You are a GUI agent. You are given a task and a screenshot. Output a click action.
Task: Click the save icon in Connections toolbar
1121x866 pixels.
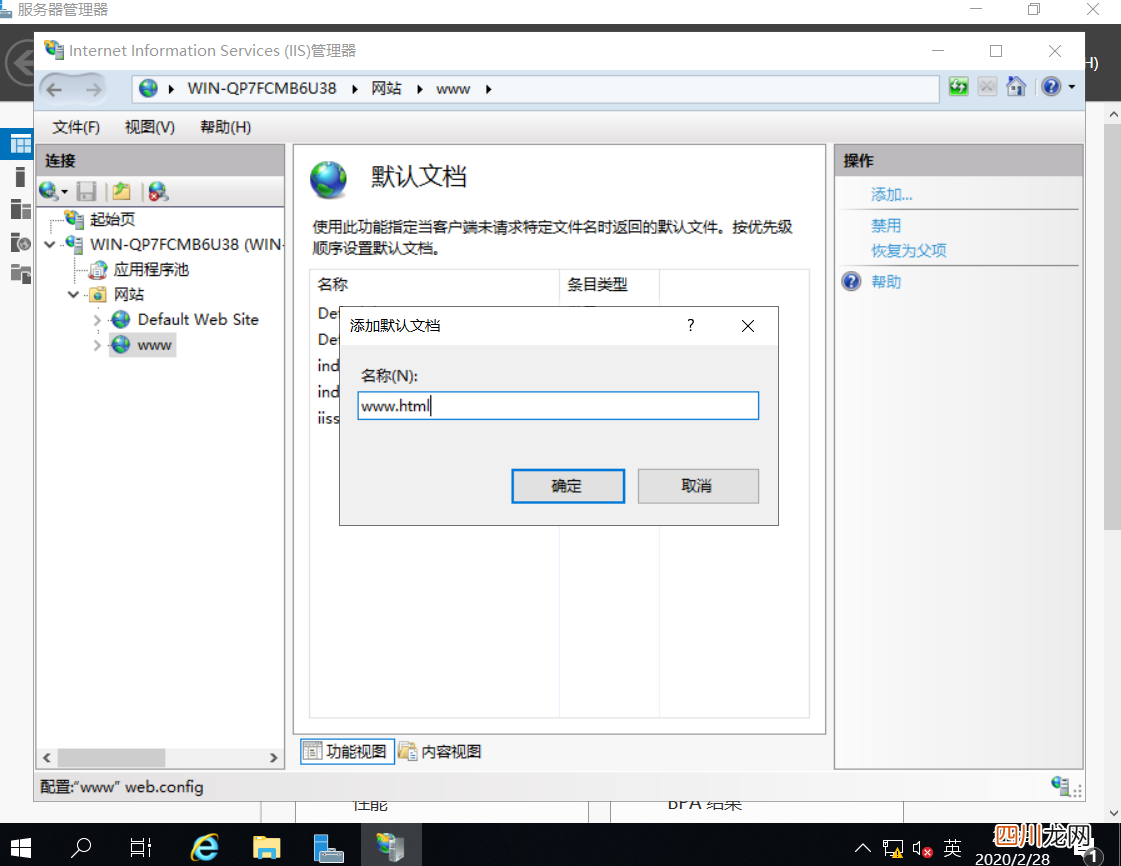pos(87,191)
